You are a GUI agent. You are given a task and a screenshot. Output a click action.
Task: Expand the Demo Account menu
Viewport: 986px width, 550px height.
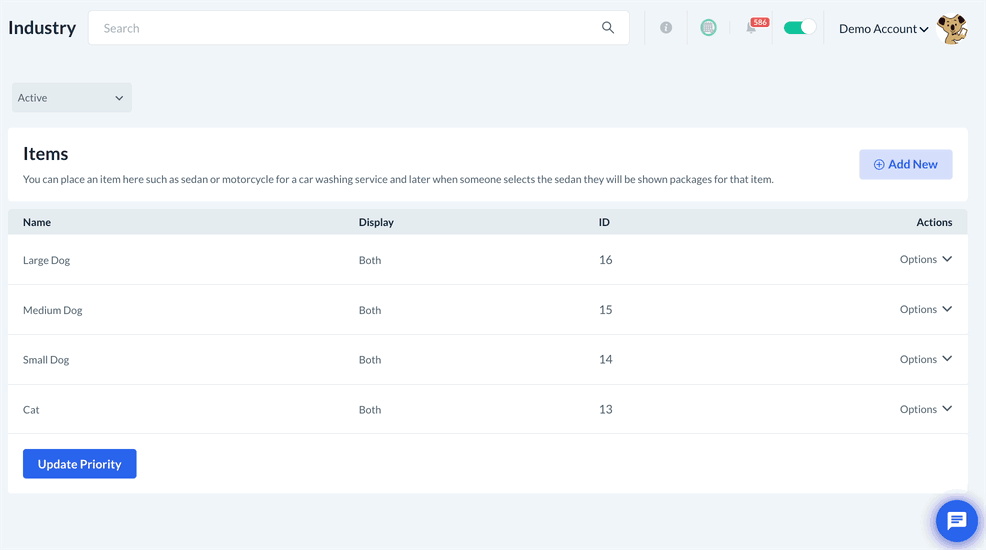coord(883,29)
